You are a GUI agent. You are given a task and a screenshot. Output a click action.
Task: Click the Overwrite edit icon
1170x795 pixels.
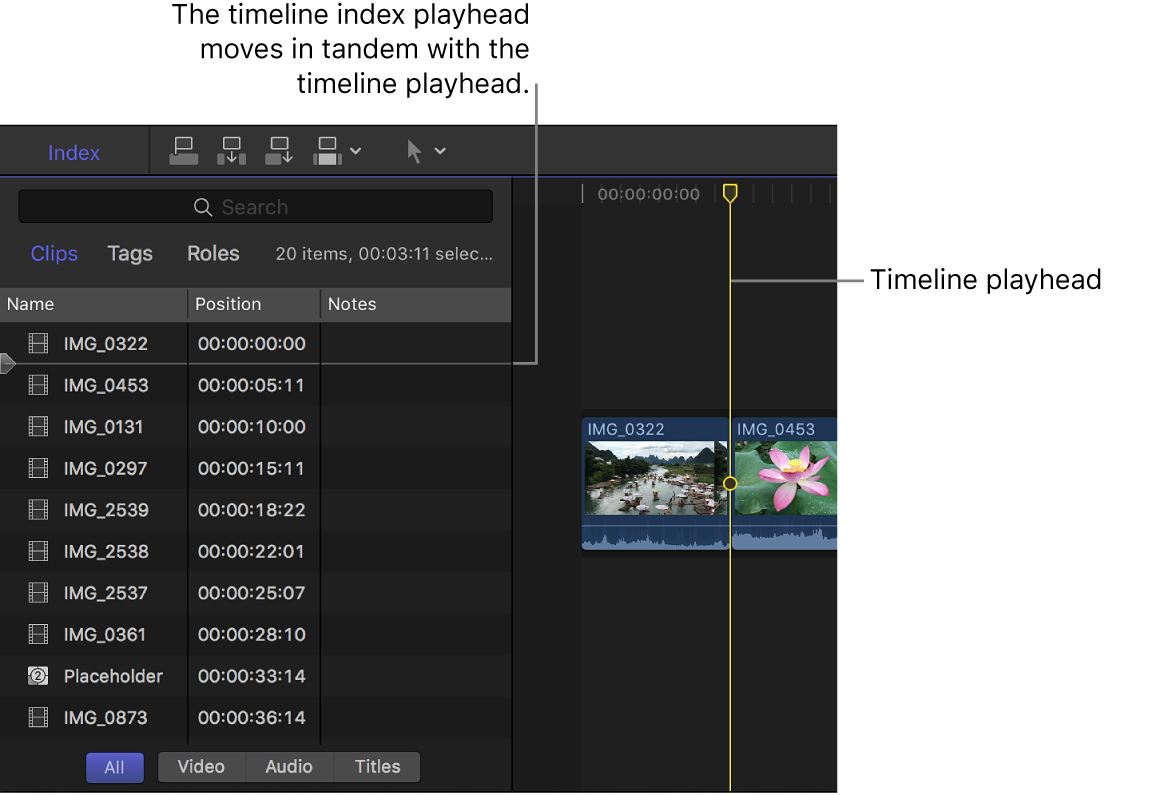click(x=327, y=150)
